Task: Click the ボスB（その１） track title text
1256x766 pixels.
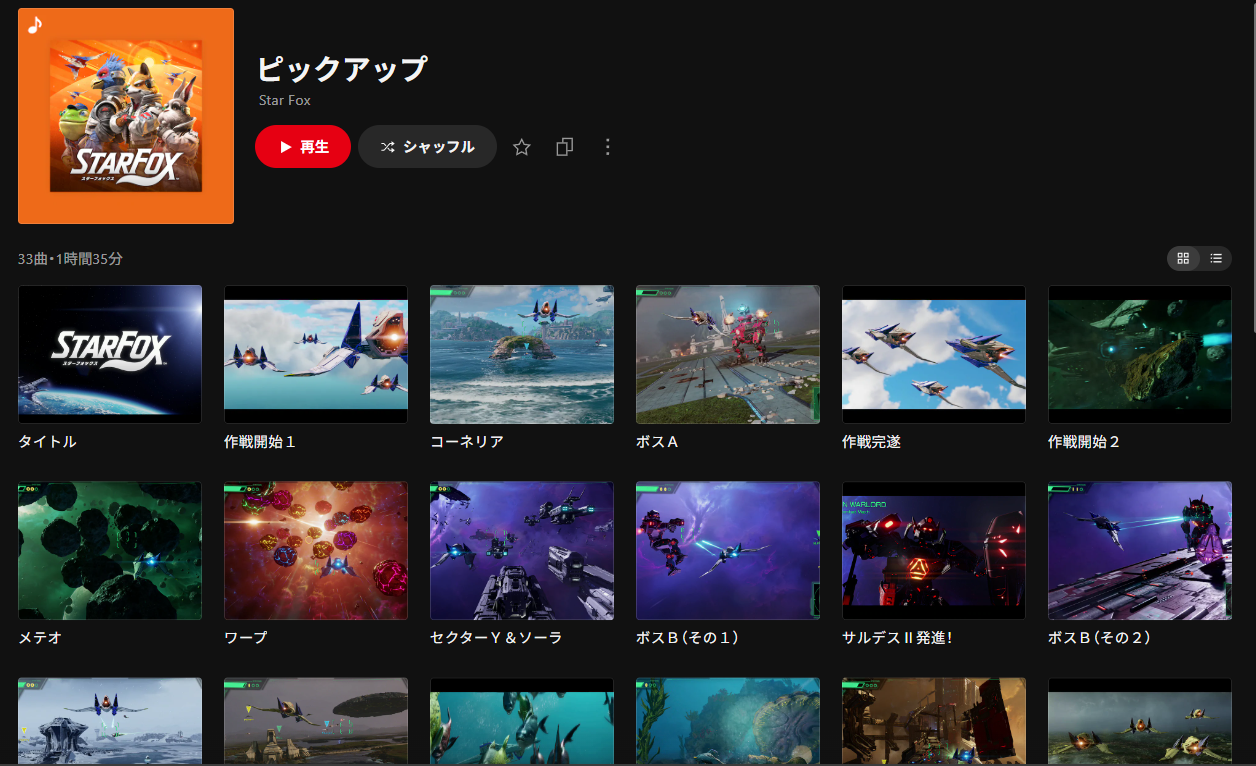Action: pos(688,637)
